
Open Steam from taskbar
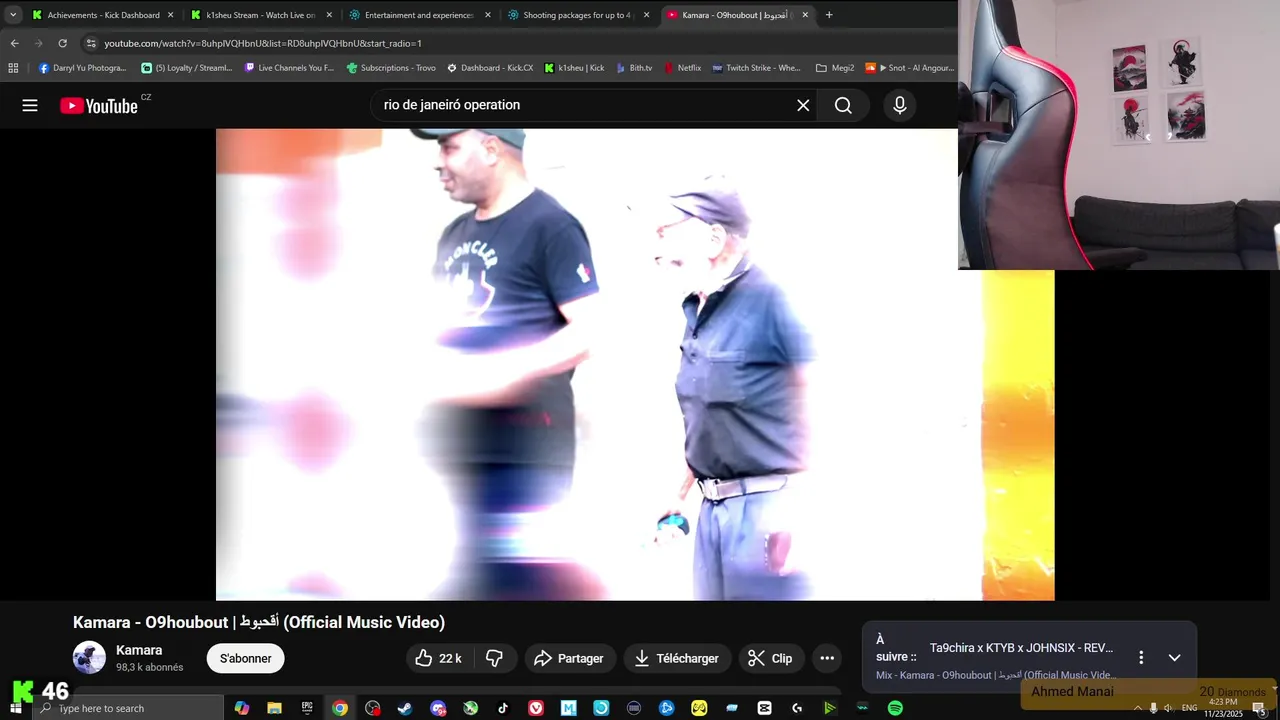pos(405,708)
